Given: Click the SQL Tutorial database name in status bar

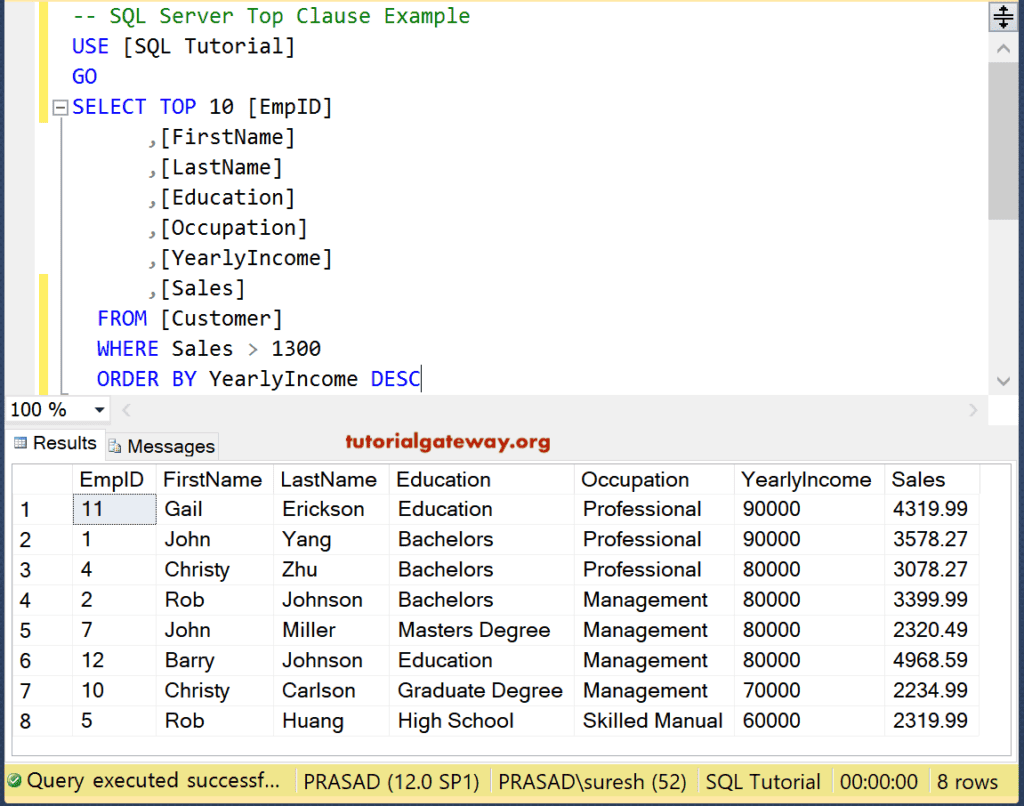Looking at the screenshot, I should tap(763, 781).
